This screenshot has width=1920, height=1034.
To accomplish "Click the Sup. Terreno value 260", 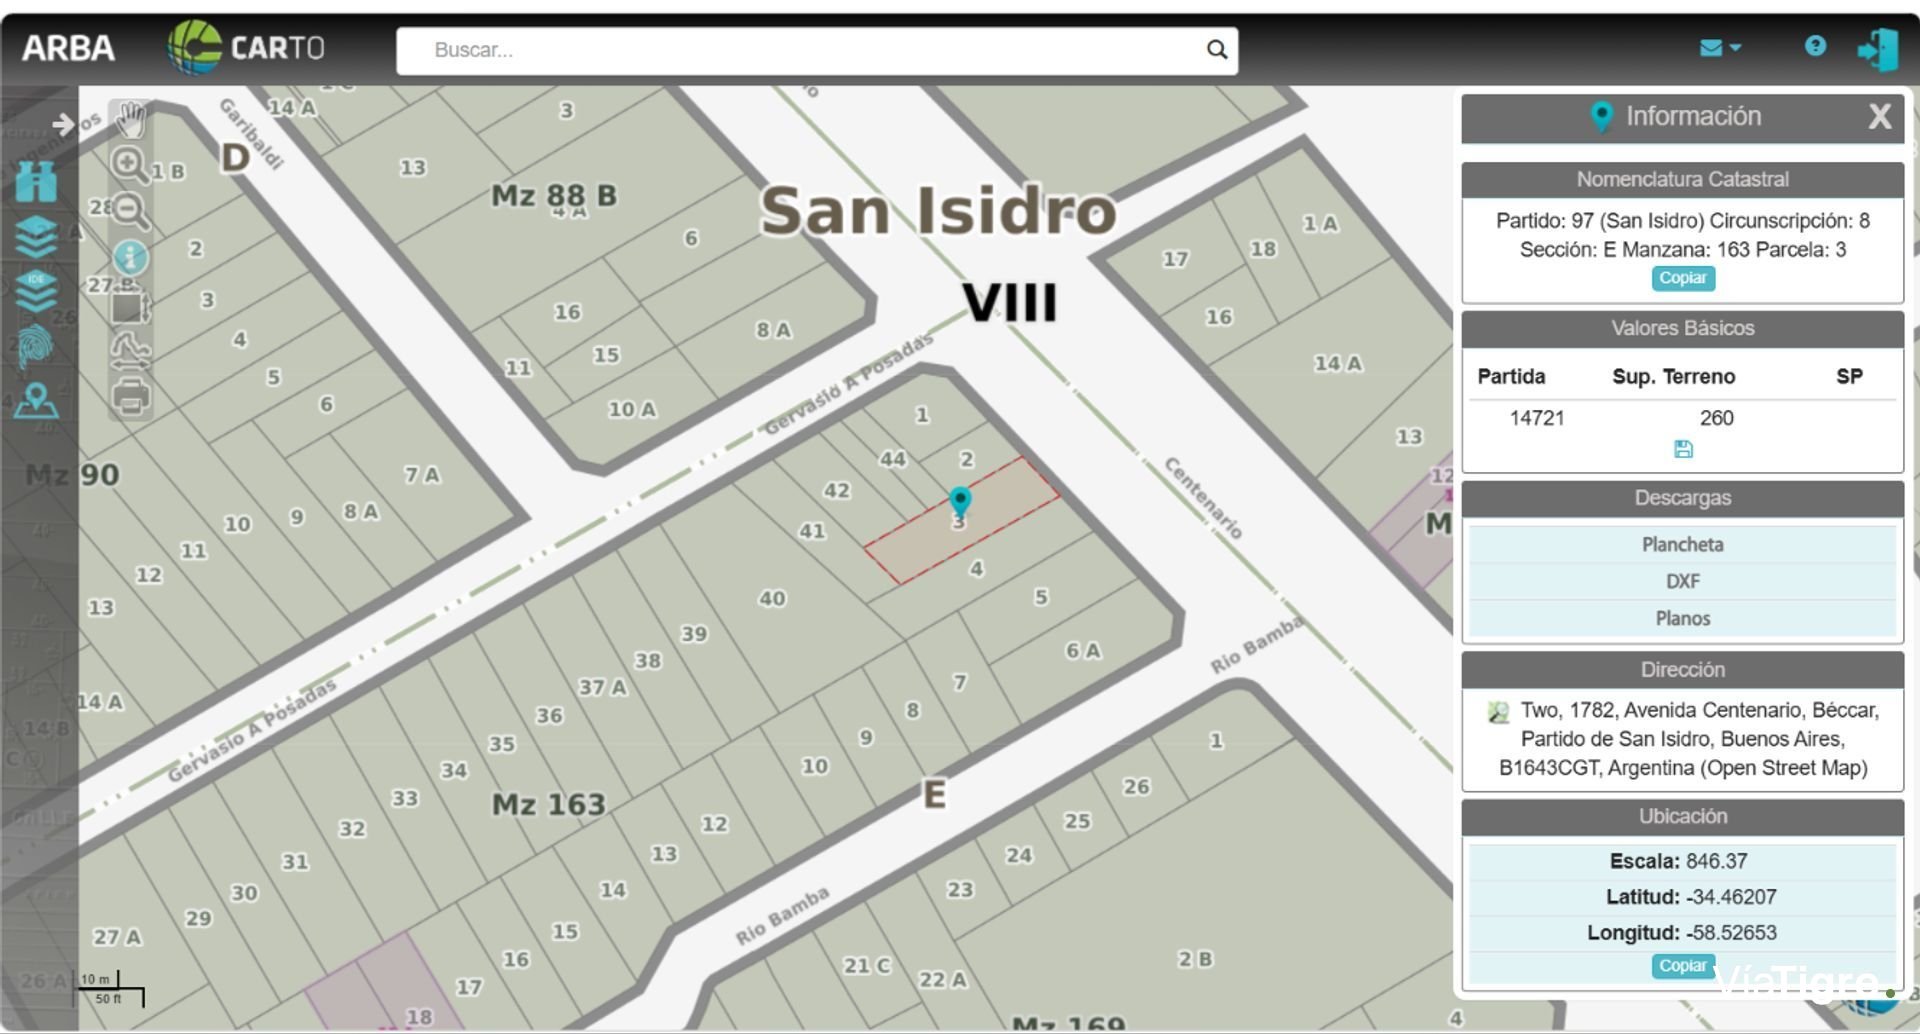I will pos(1716,418).
